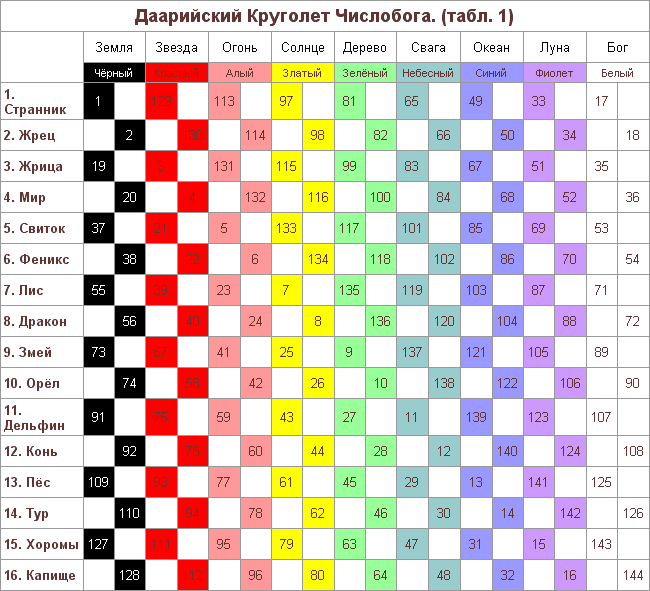Click black cell with number 109
The width and height of the screenshot is (650, 591).
point(99,482)
